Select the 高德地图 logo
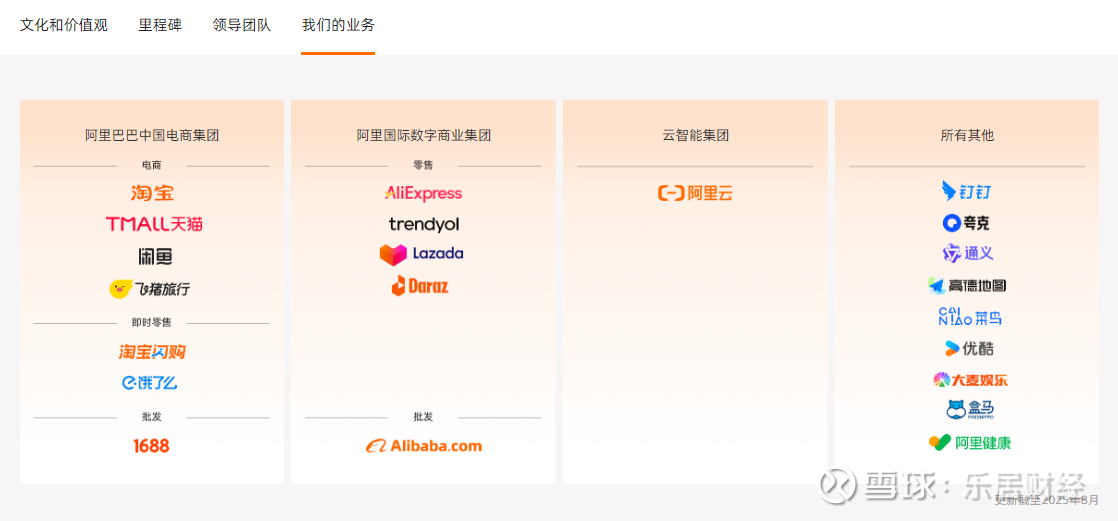Viewport: 1118px width, 521px height. [x=966, y=286]
